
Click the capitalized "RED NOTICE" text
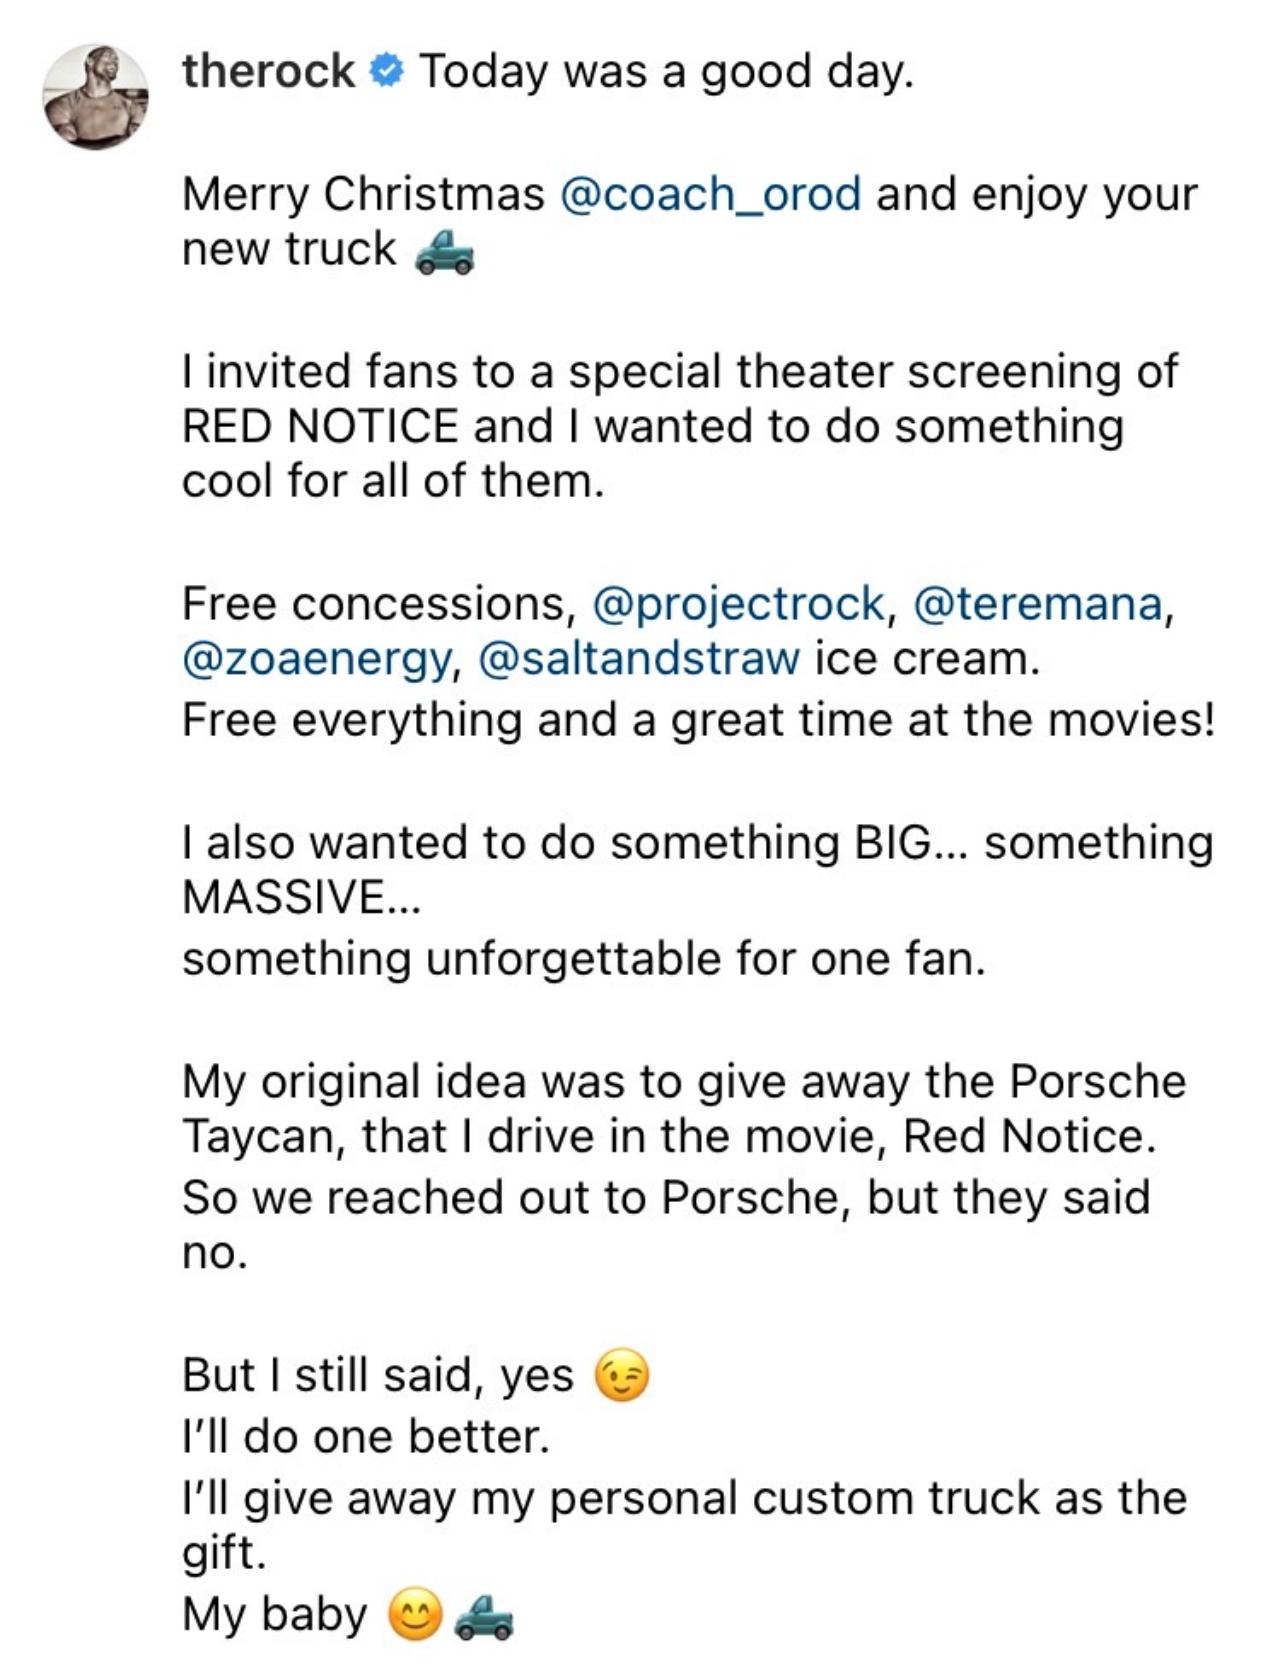(320, 426)
